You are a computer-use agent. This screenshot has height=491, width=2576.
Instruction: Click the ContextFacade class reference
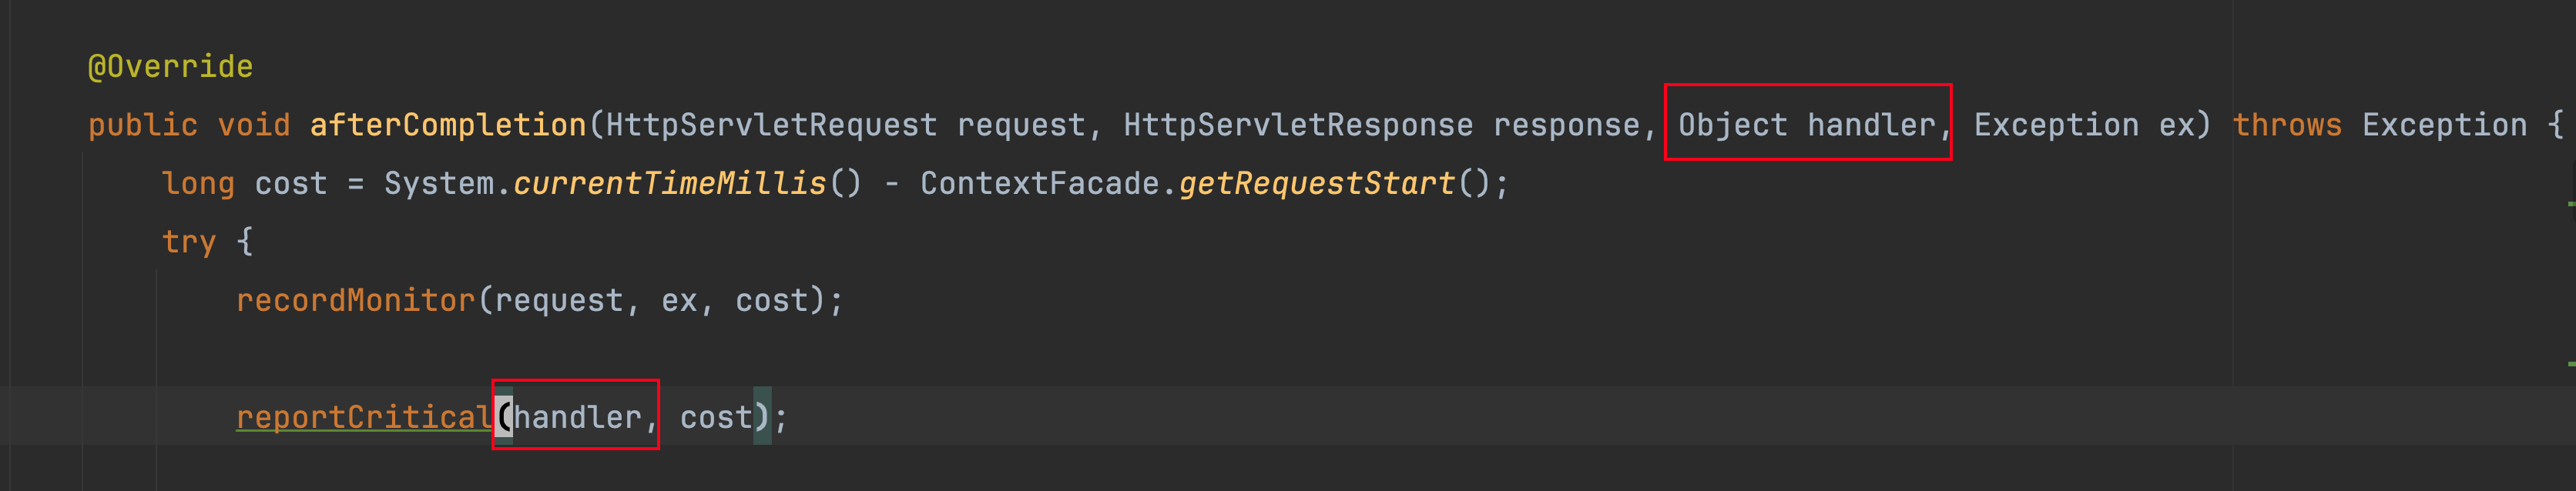(1039, 184)
